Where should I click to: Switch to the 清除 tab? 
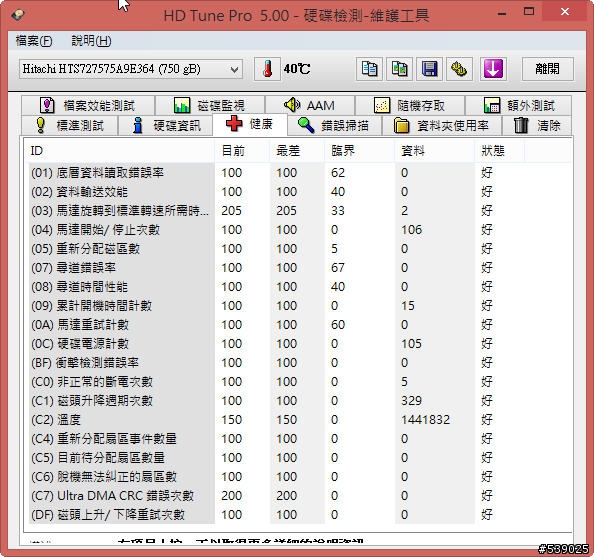[537, 125]
